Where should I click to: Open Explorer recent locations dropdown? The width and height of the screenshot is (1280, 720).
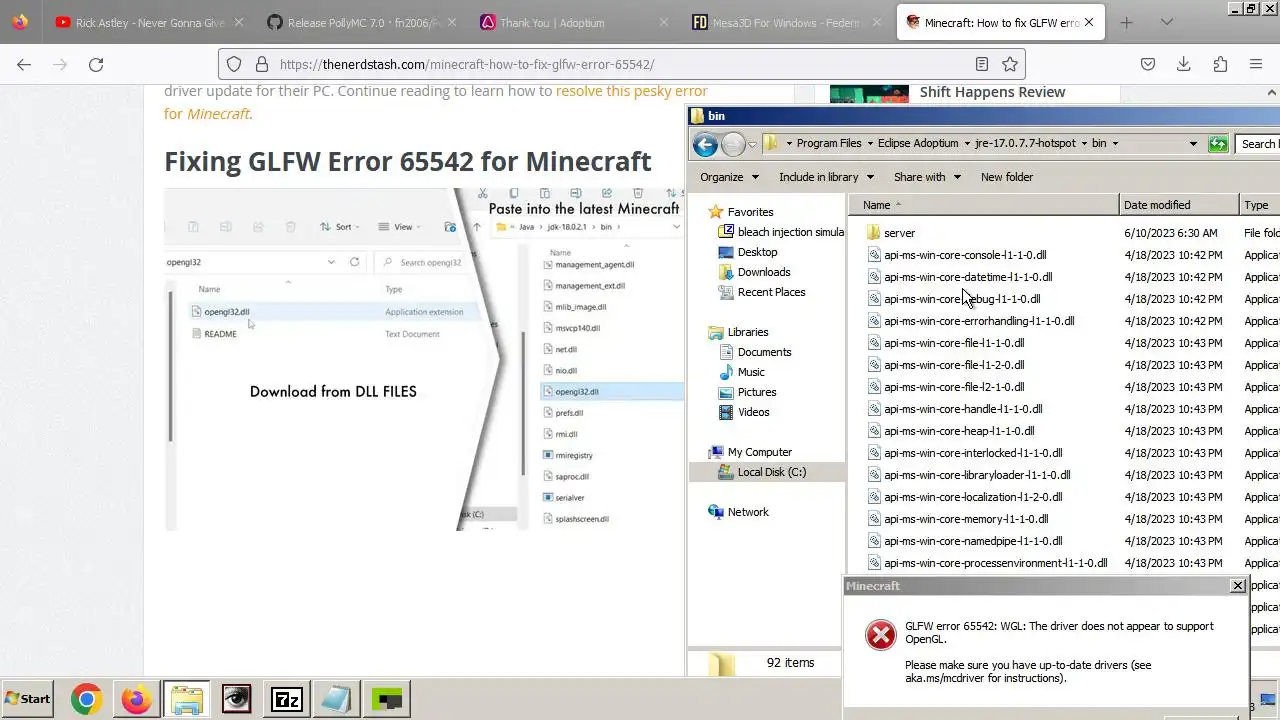click(x=753, y=144)
